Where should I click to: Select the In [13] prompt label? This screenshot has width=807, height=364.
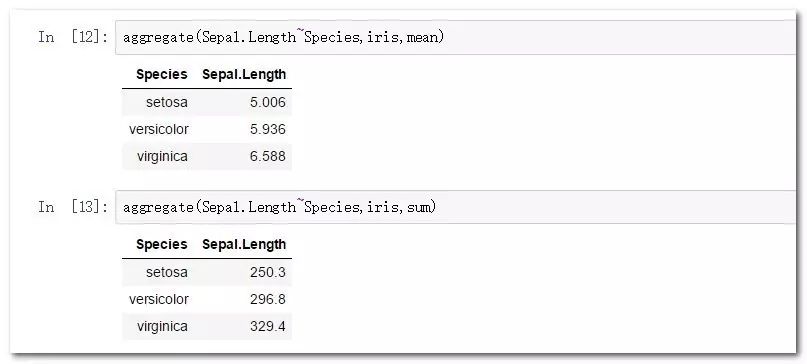point(73,207)
